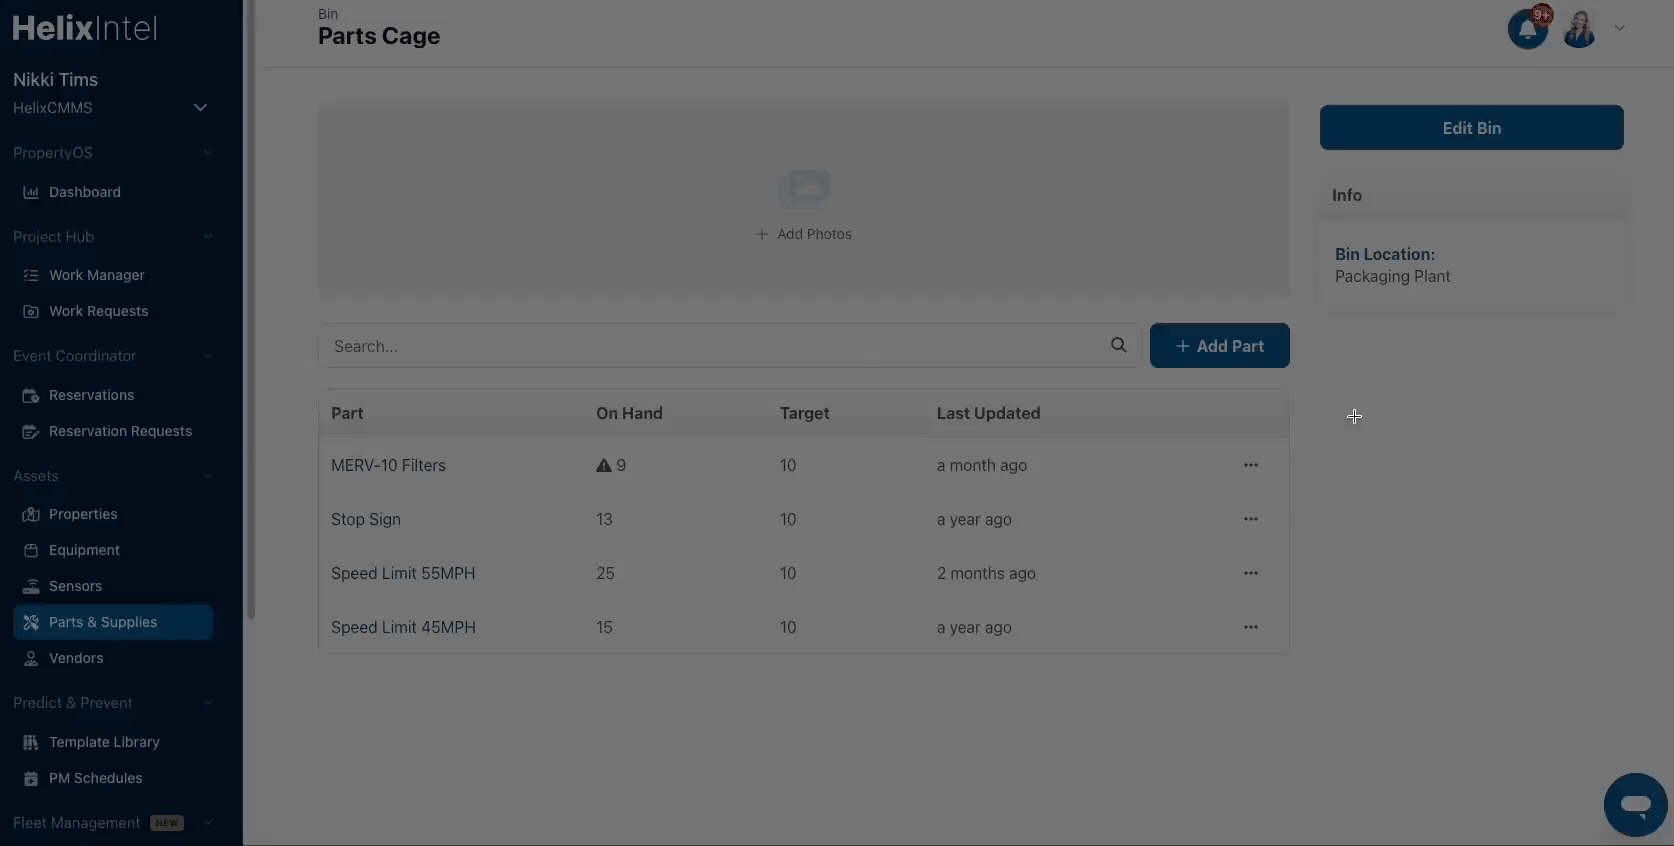Open row options for Speed Limit 45MPH

coord(1251,627)
